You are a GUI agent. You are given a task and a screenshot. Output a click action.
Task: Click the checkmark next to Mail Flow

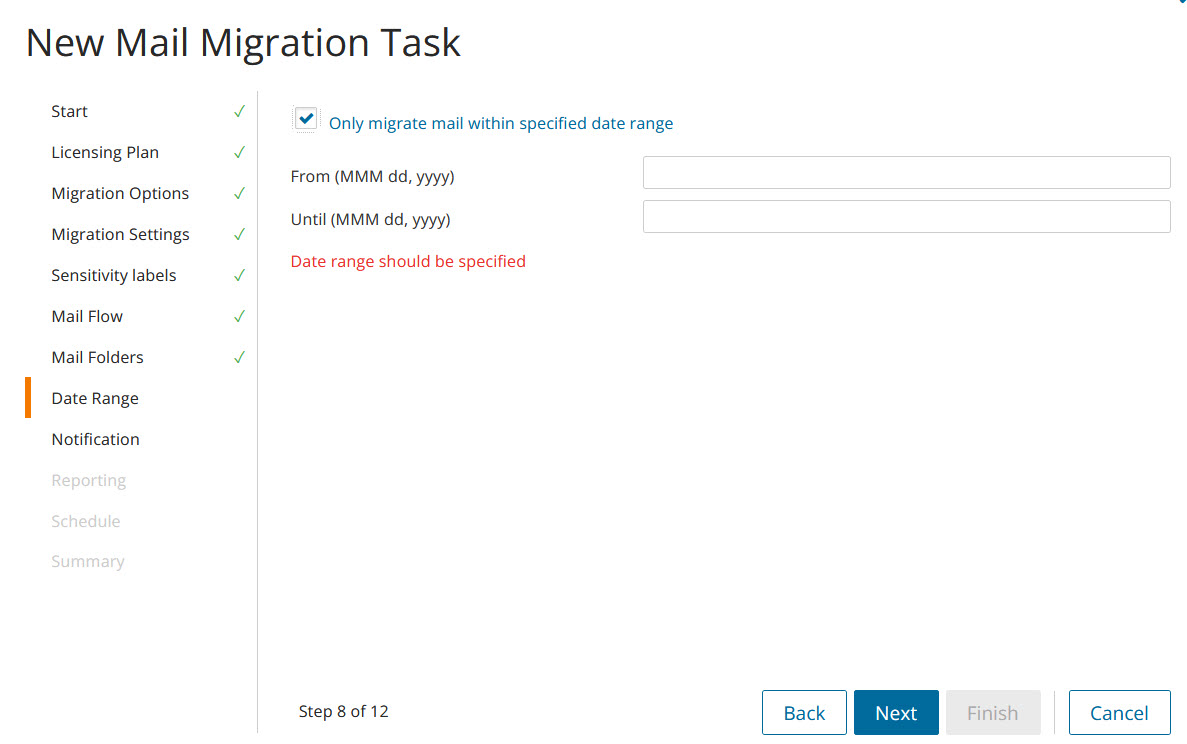pos(239,316)
